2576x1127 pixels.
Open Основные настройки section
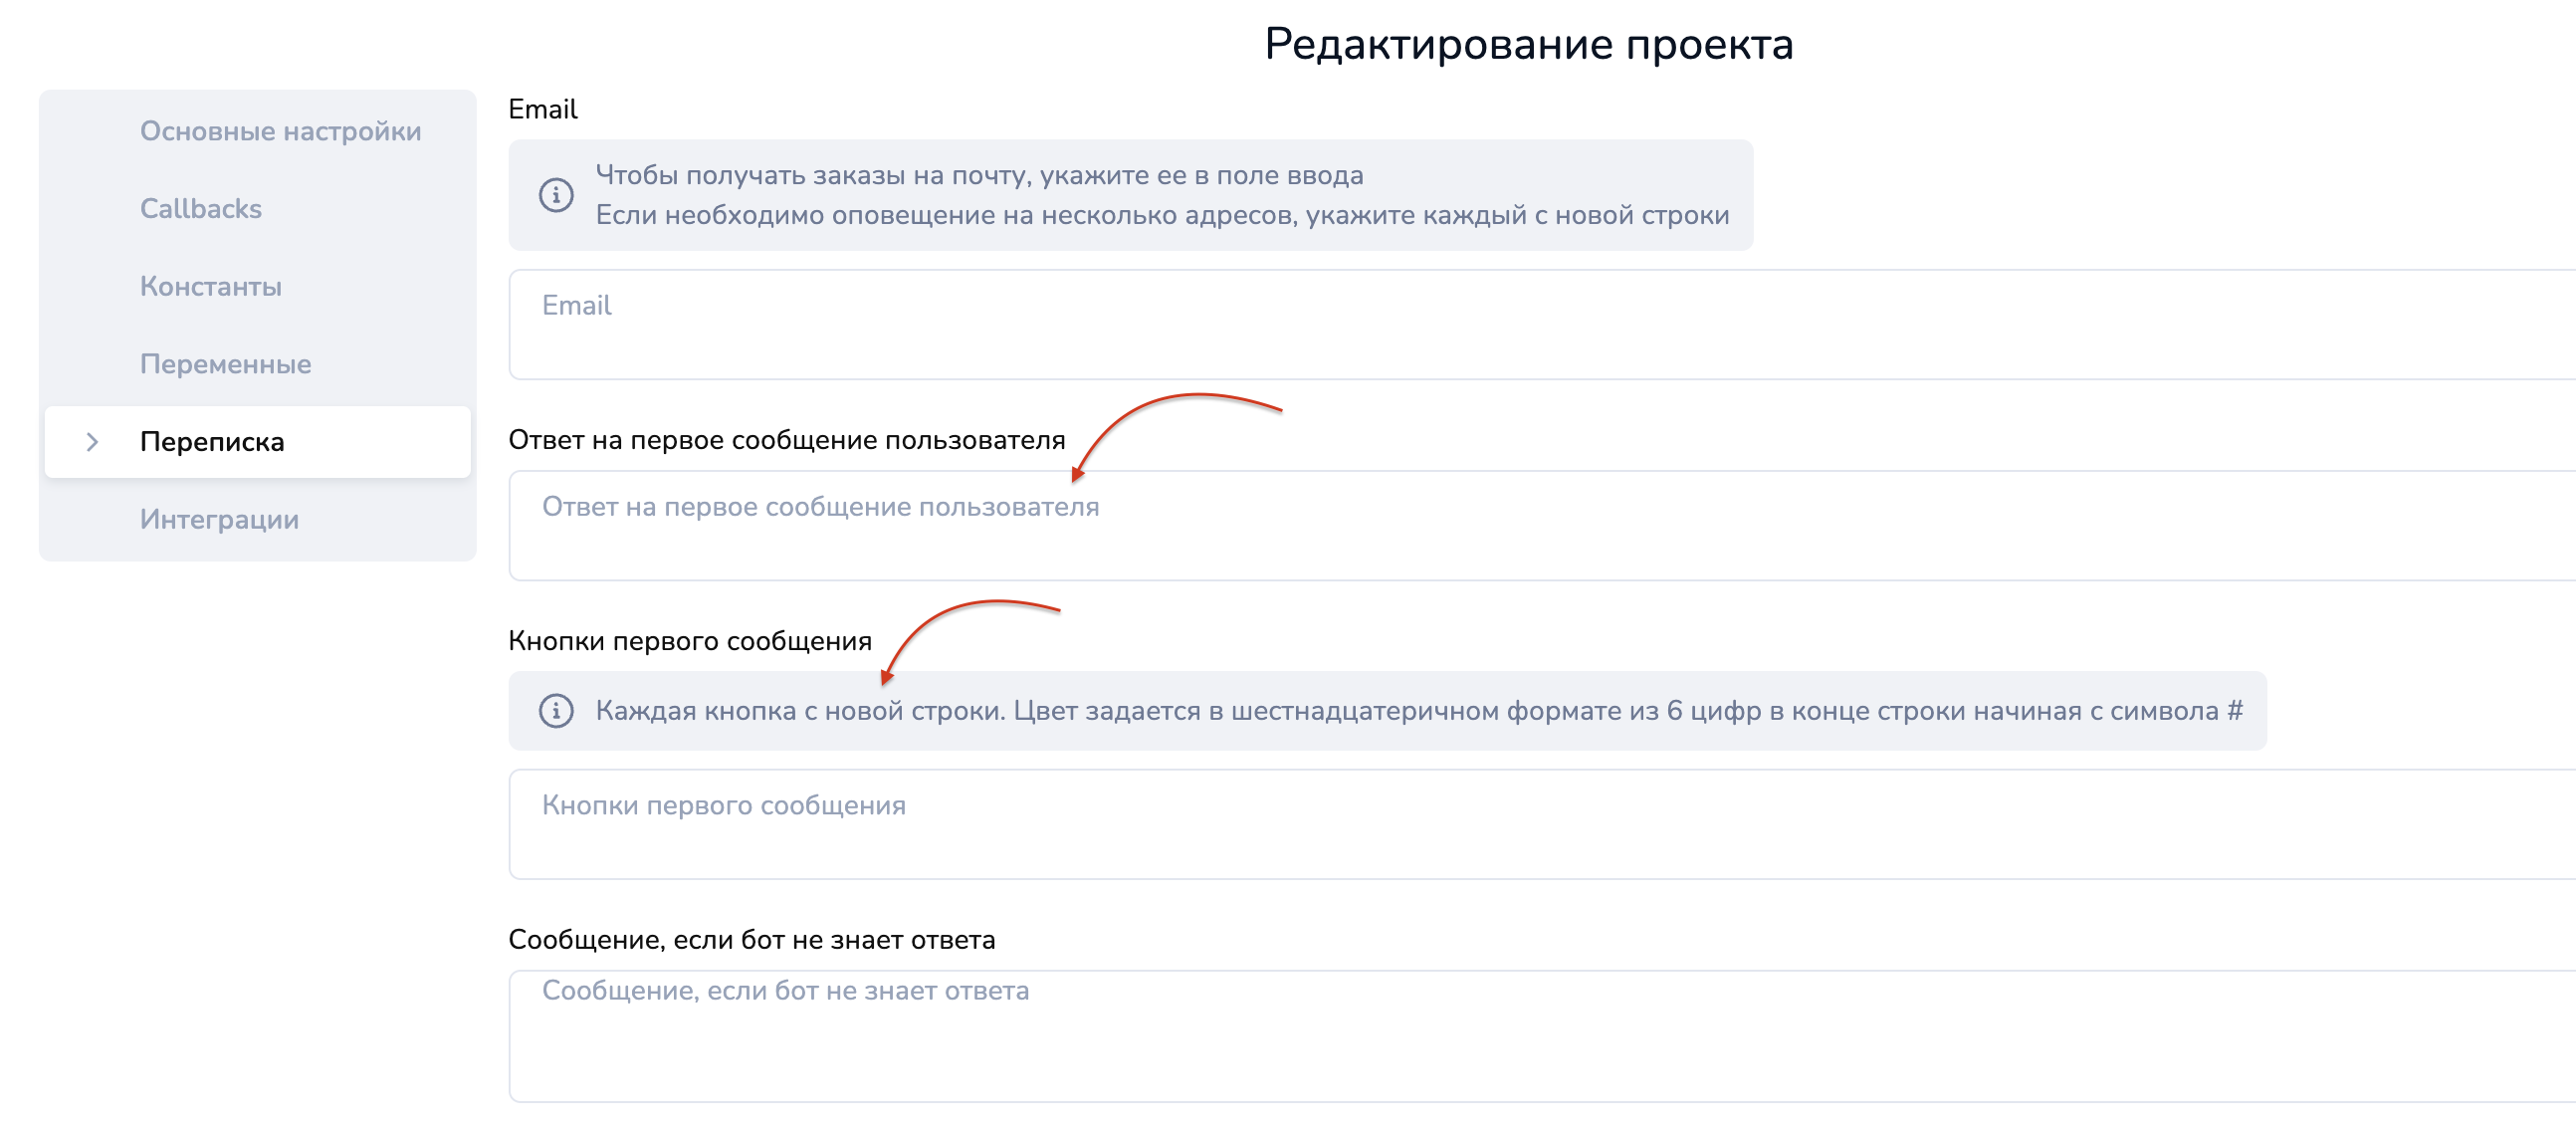(280, 131)
